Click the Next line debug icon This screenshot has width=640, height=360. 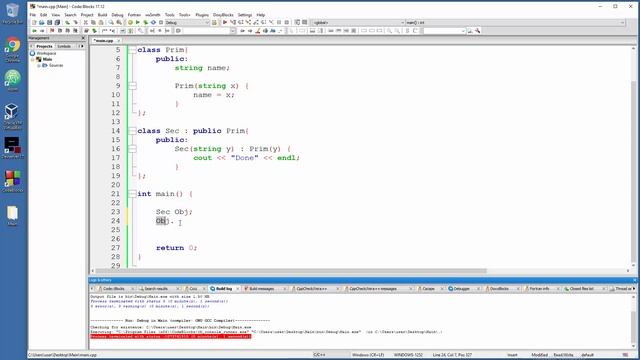click(x=240, y=22)
